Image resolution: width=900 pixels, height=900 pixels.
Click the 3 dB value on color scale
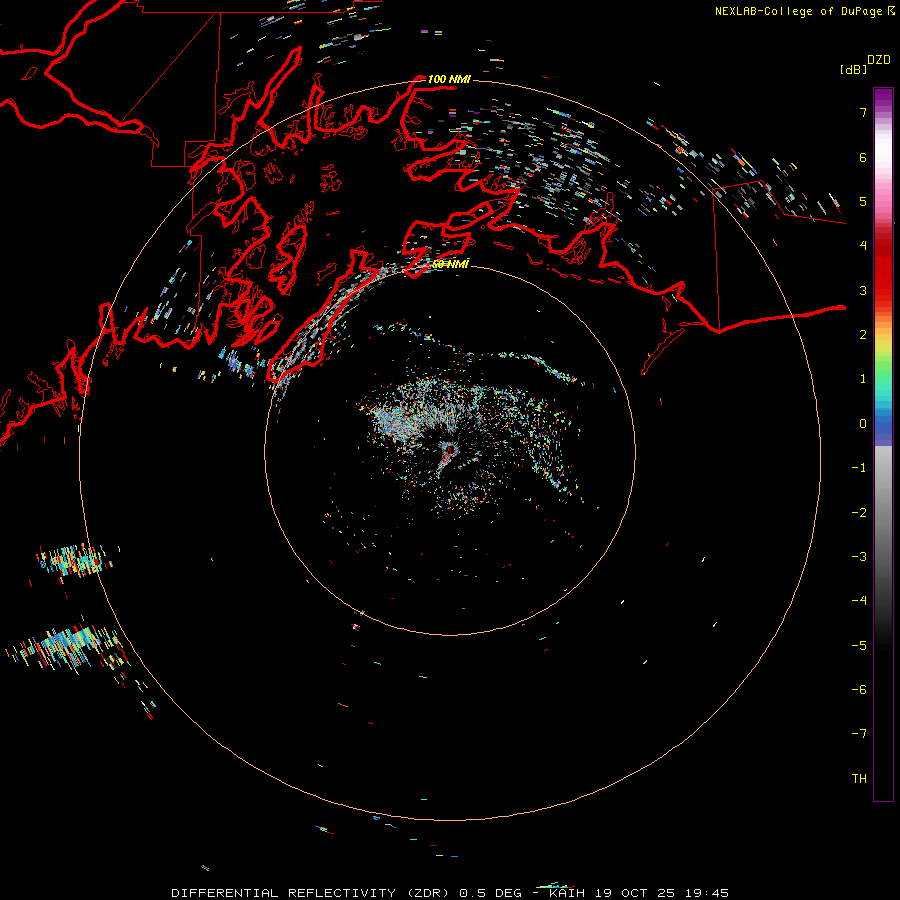pos(863,290)
